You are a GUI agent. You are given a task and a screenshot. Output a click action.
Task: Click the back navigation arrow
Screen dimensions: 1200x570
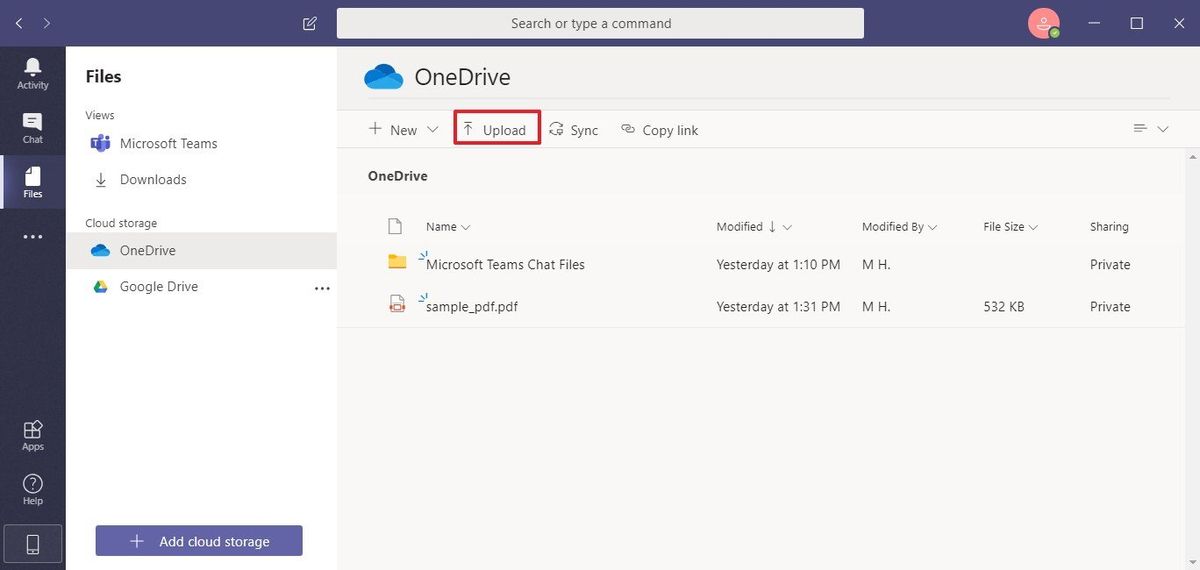point(19,23)
